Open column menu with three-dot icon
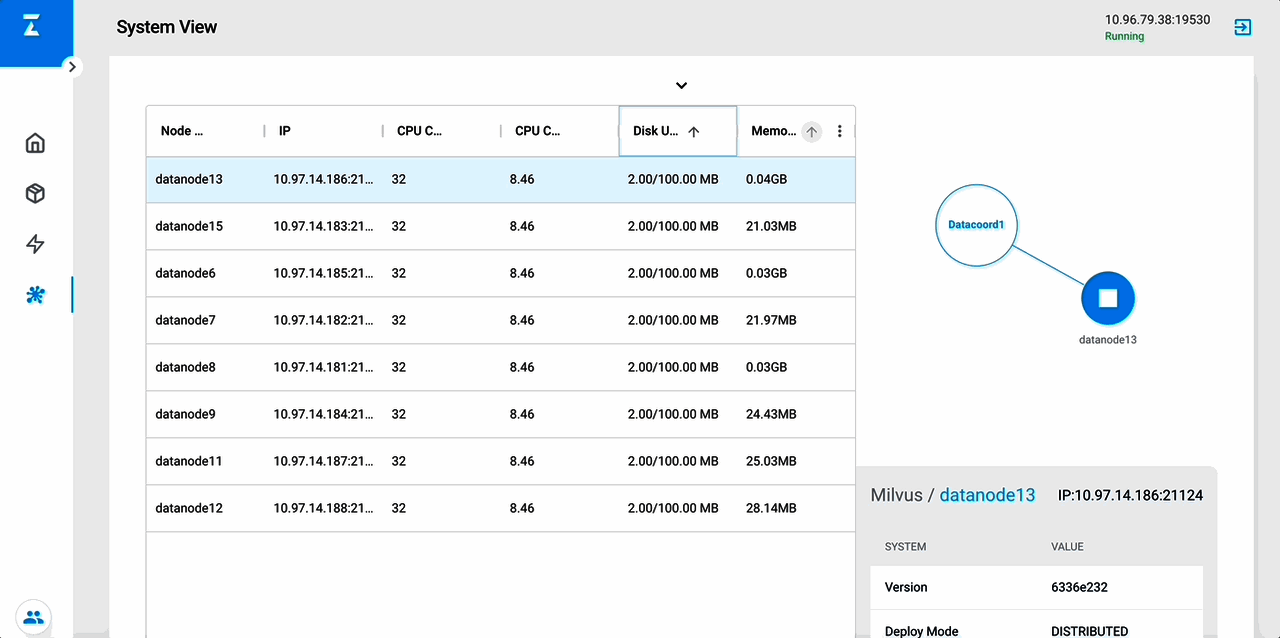Image resolution: width=1280 pixels, height=638 pixels. (839, 131)
